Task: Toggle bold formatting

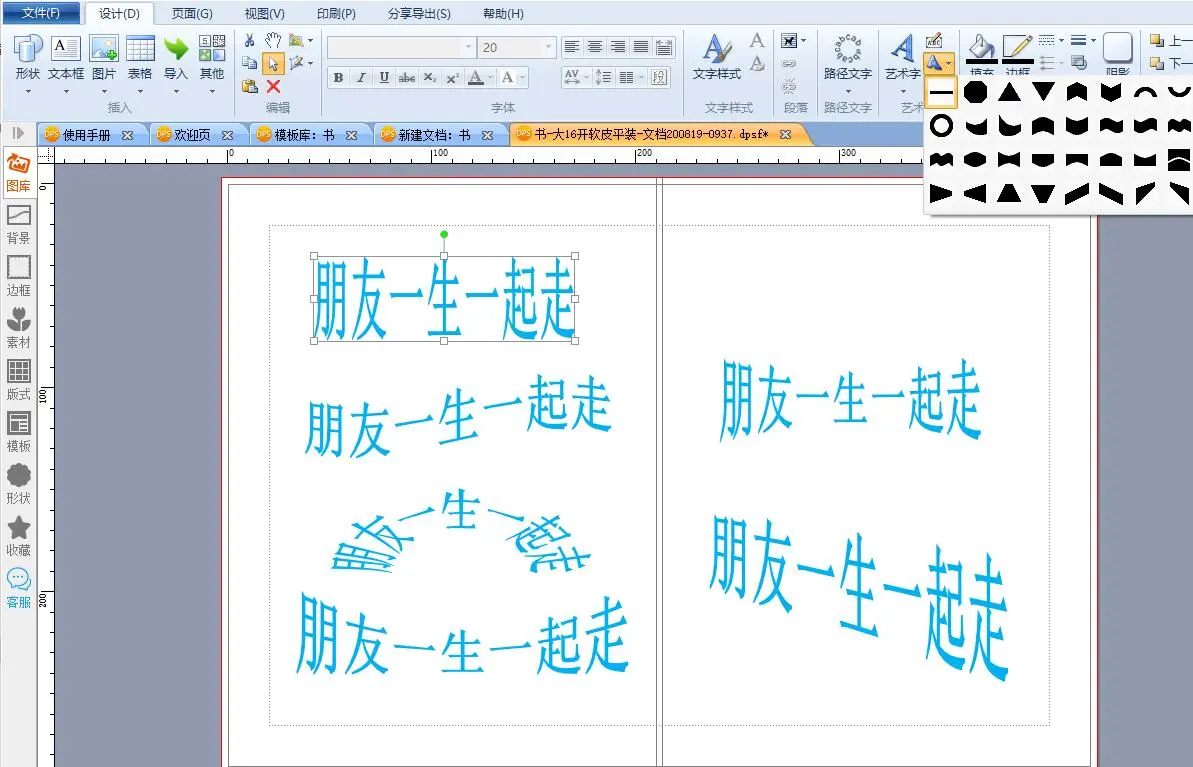Action: [x=339, y=77]
